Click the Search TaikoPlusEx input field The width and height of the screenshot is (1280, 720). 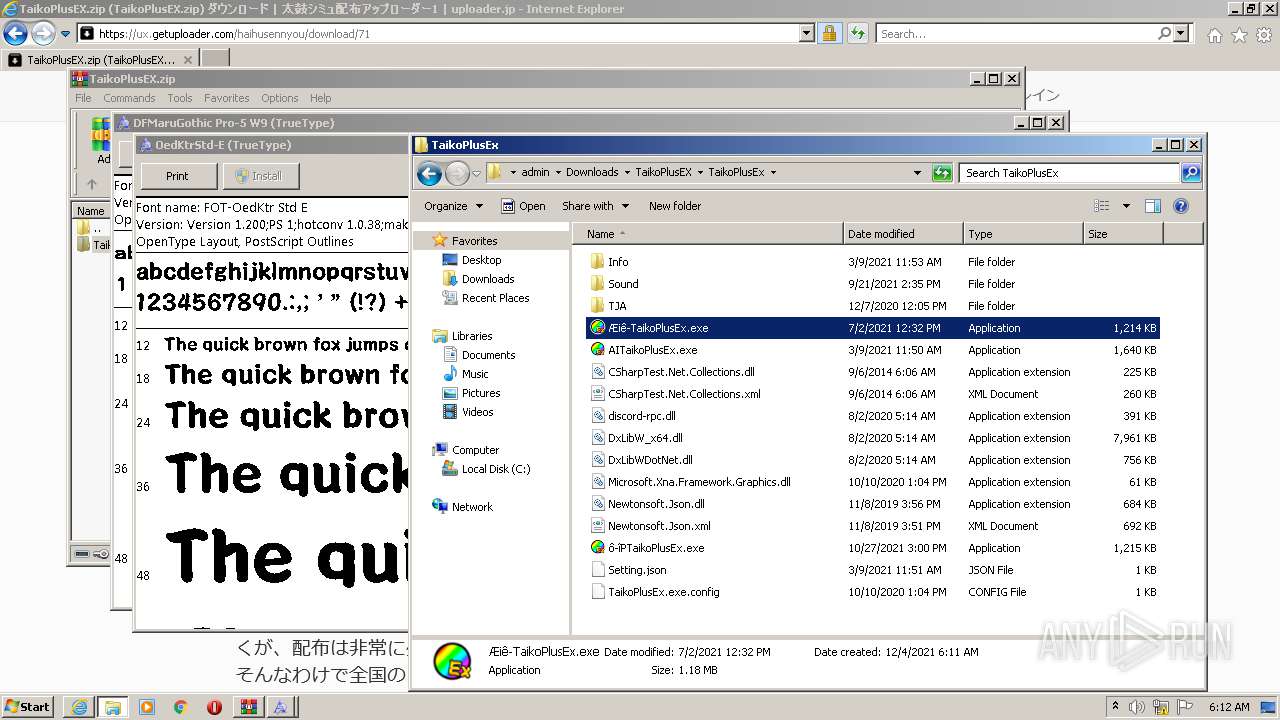click(1069, 173)
